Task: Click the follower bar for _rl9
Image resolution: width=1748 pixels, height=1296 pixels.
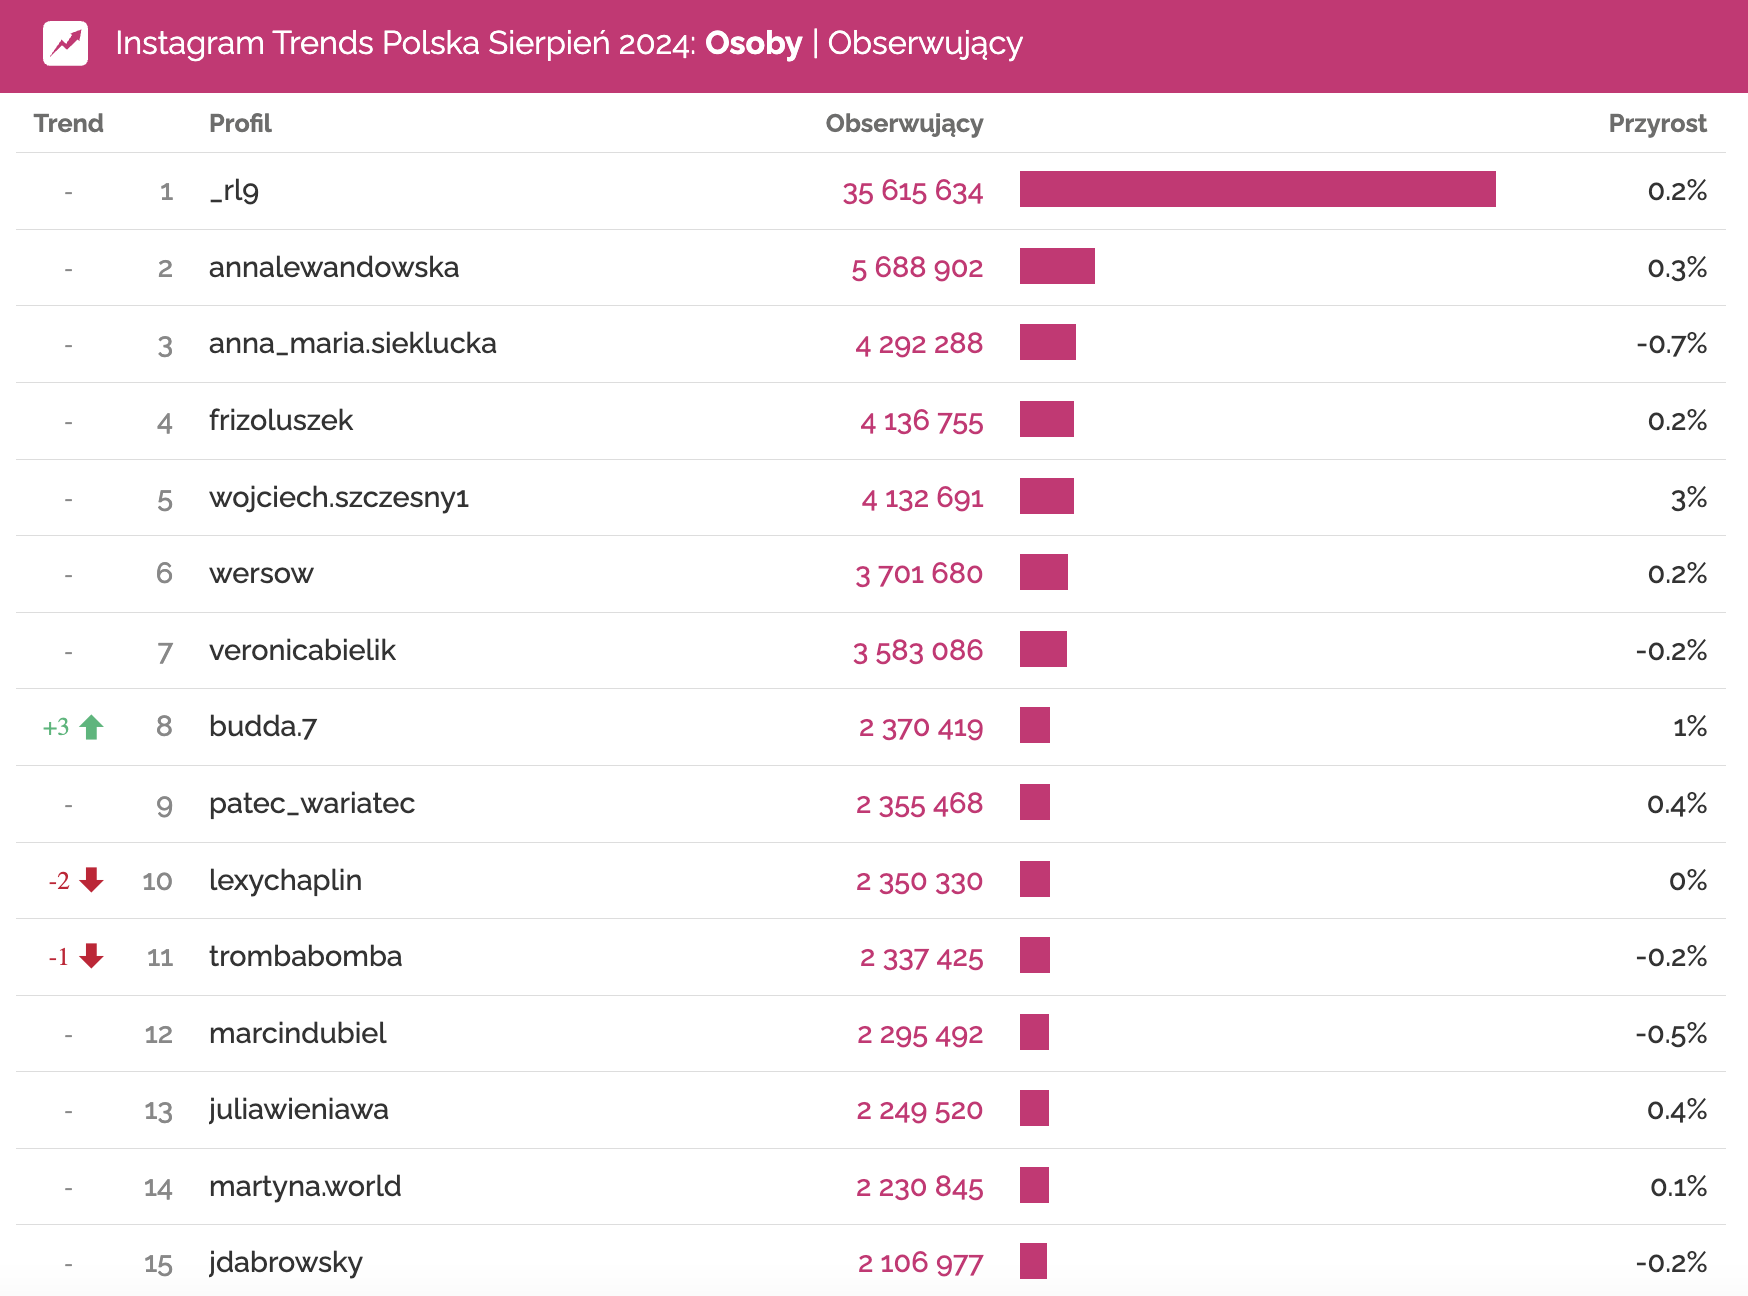Action: (x=1257, y=190)
